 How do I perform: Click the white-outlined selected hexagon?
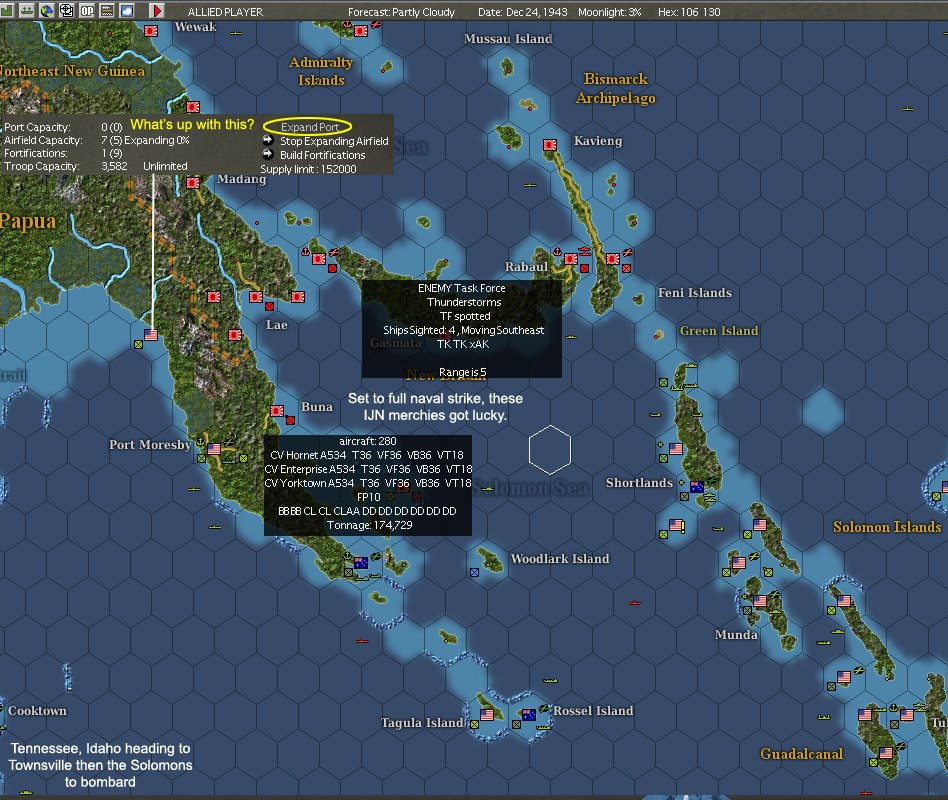pyautogui.click(x=550, y=450)
